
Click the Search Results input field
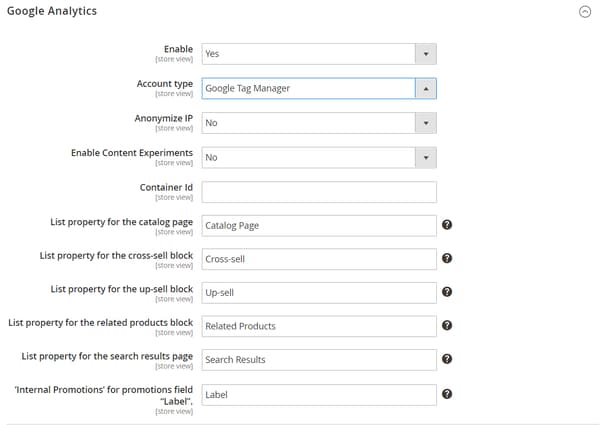[319, 360]
